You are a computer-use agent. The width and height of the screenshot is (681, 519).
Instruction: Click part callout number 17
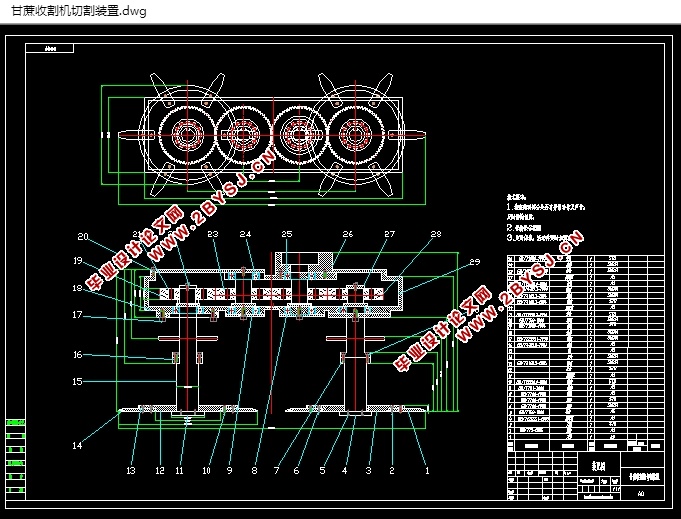coord(77,315)
